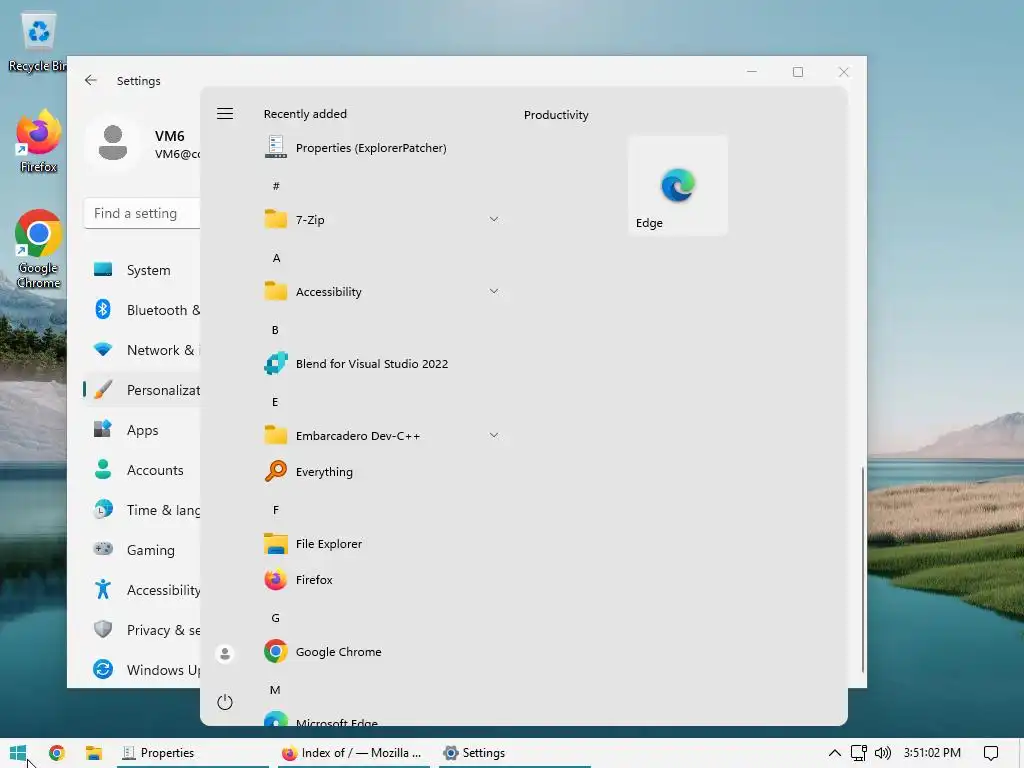Open Windows Update in Settings sidebar
The width and height of the screenshot is (1024, 768).
[142, 669]
